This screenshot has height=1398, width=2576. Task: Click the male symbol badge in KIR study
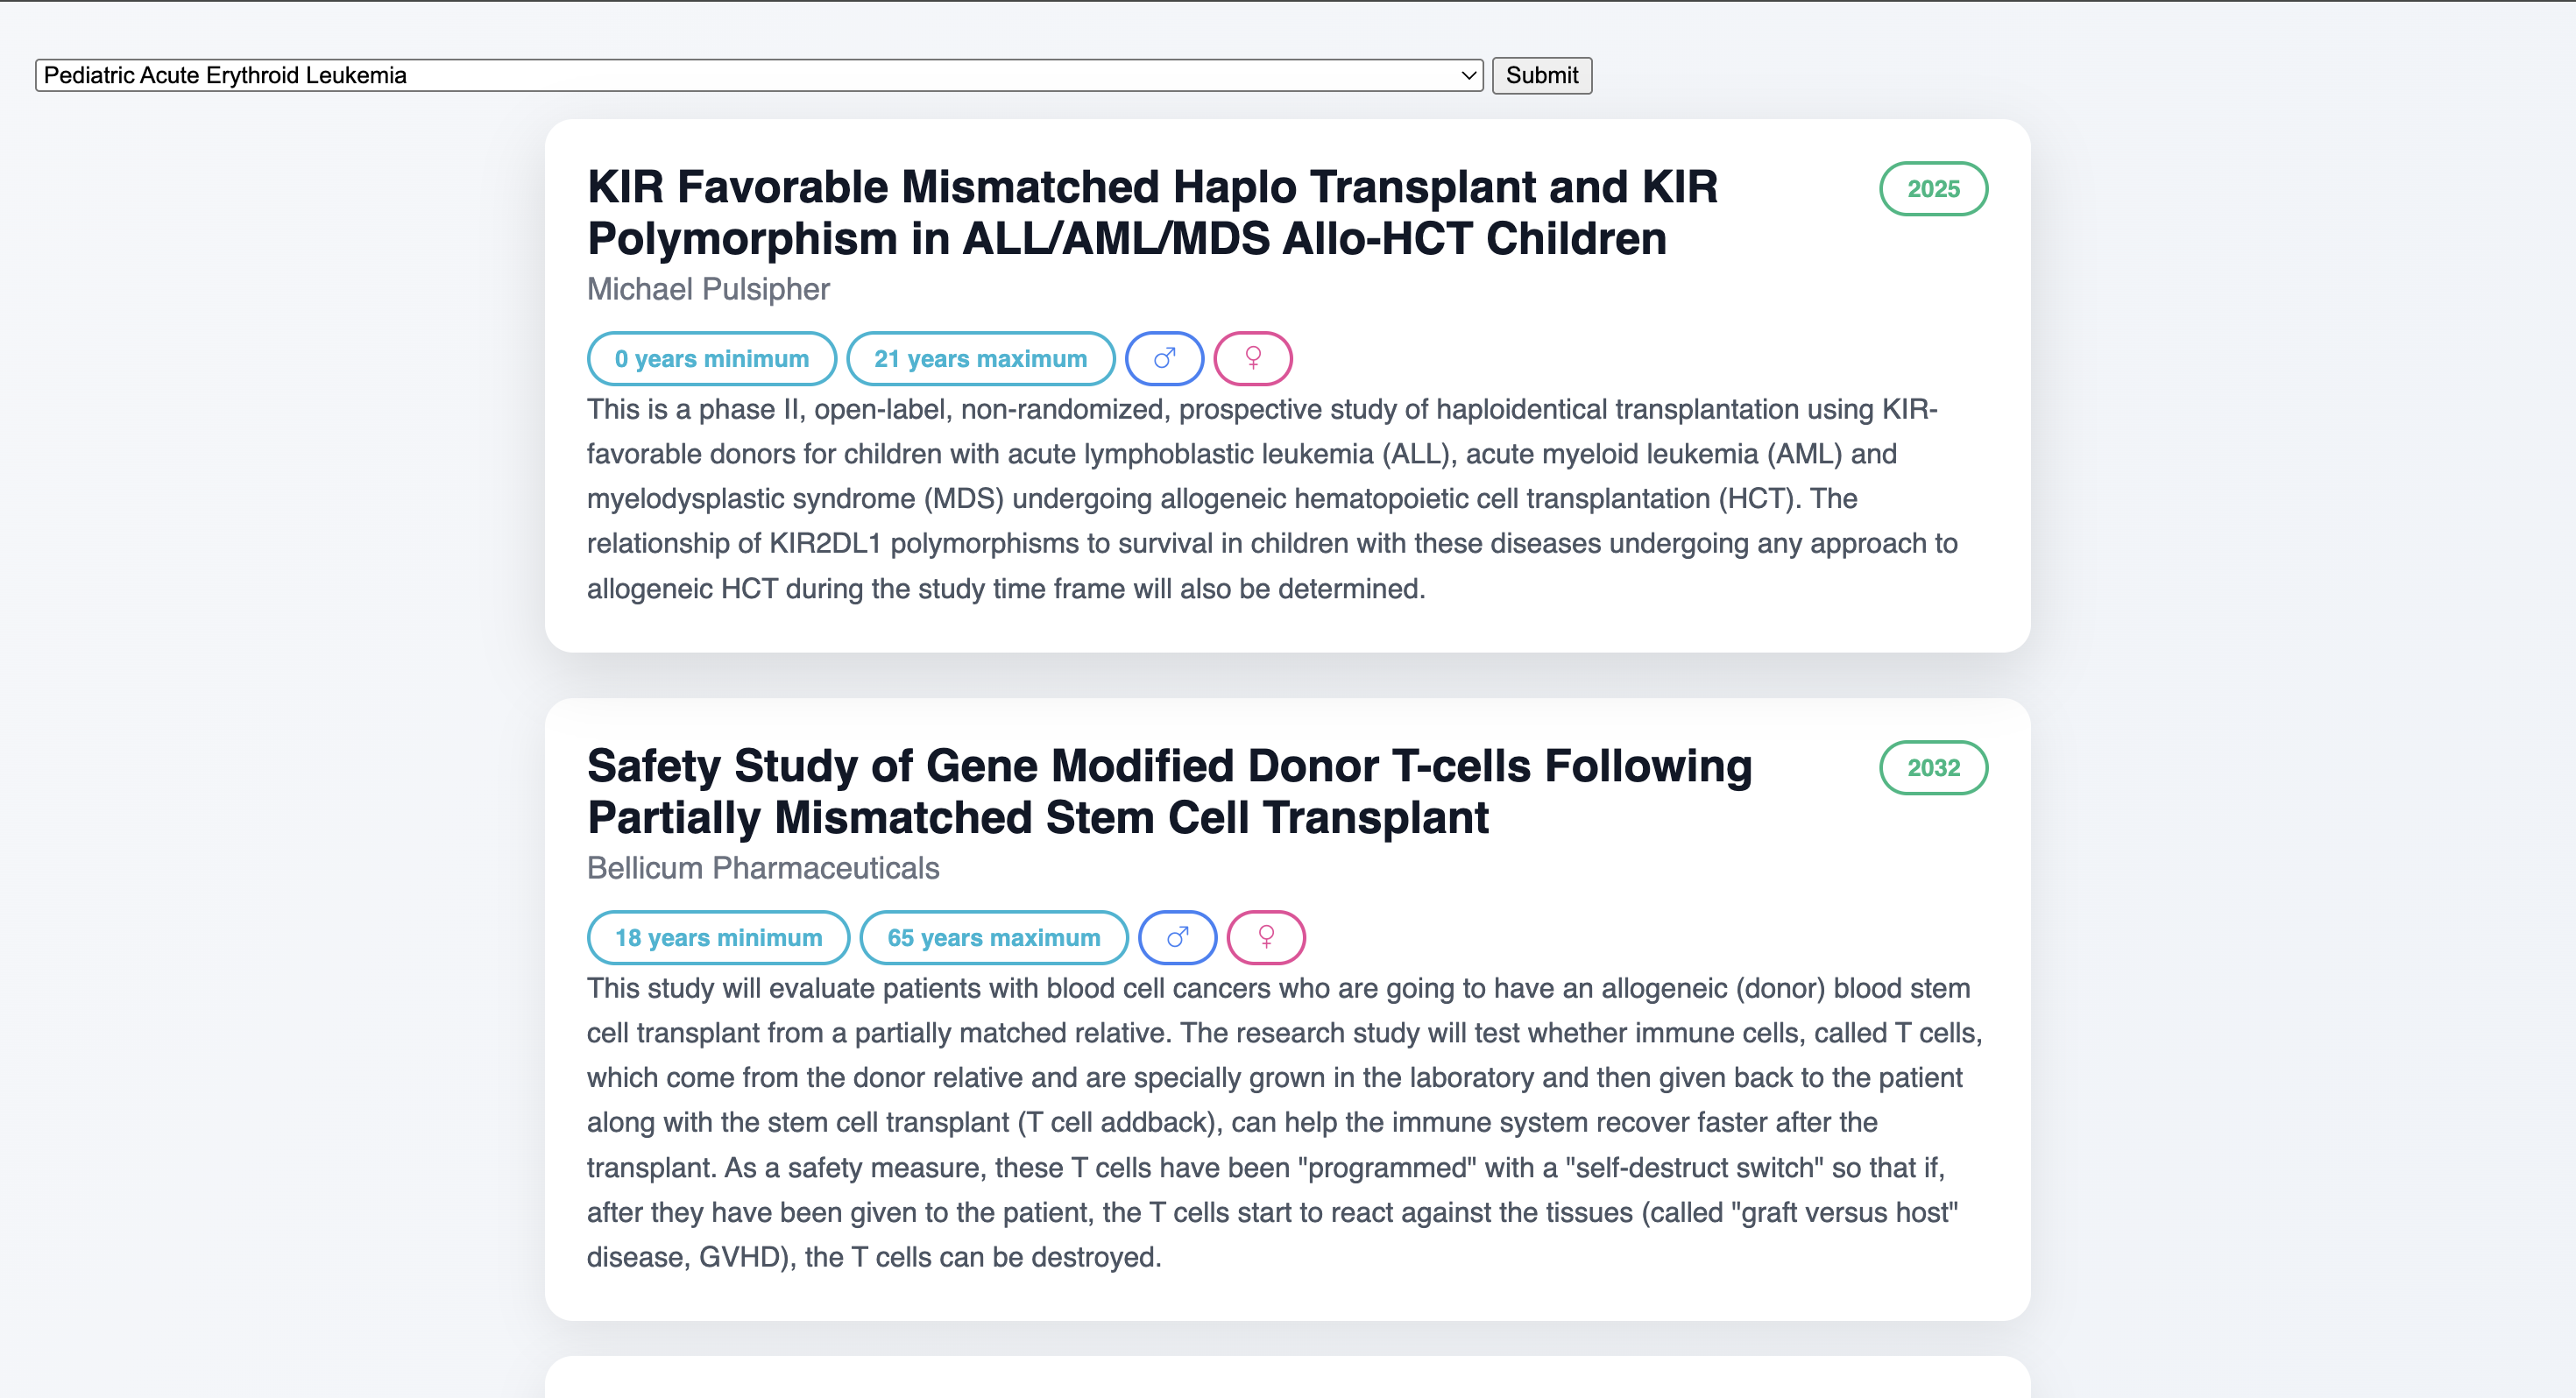[x=1164, y=358]
